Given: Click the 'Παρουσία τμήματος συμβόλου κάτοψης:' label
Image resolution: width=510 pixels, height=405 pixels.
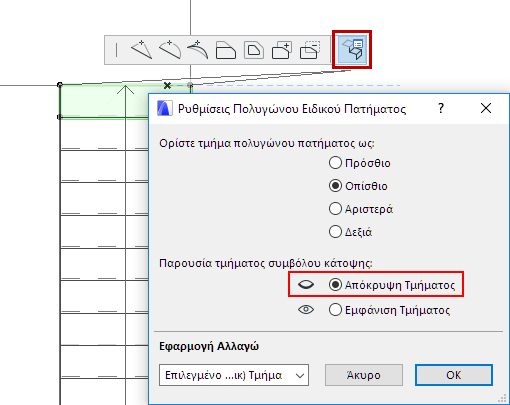Looking at the screenshot, I should 266,263.
